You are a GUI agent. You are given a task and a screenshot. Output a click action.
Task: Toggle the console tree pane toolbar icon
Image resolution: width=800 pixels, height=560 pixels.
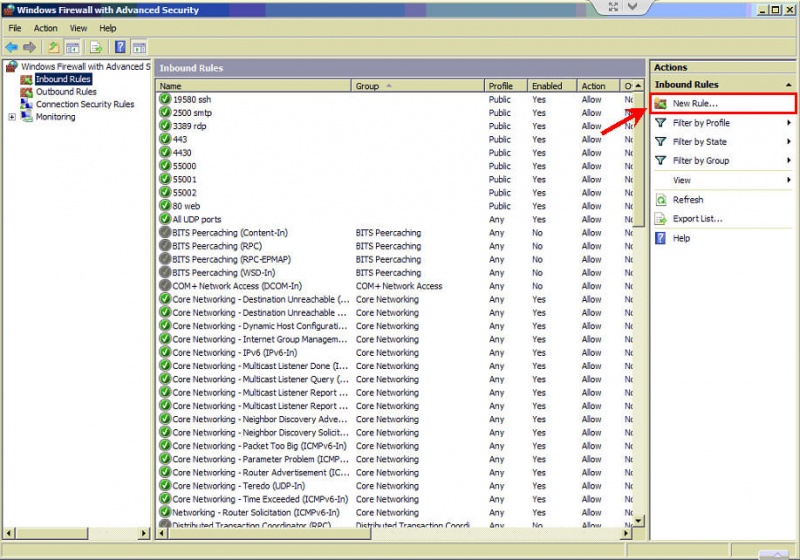(x=72, y=48)
